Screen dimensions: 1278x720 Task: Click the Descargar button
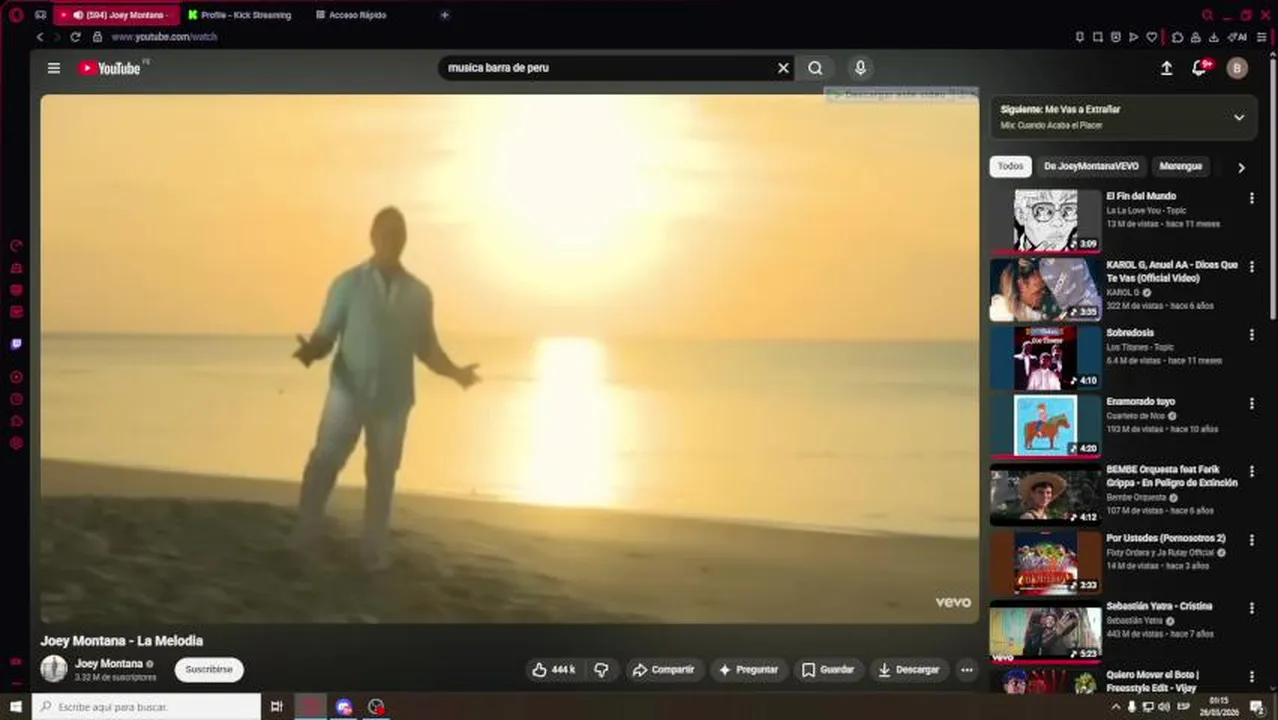point(909,670)
